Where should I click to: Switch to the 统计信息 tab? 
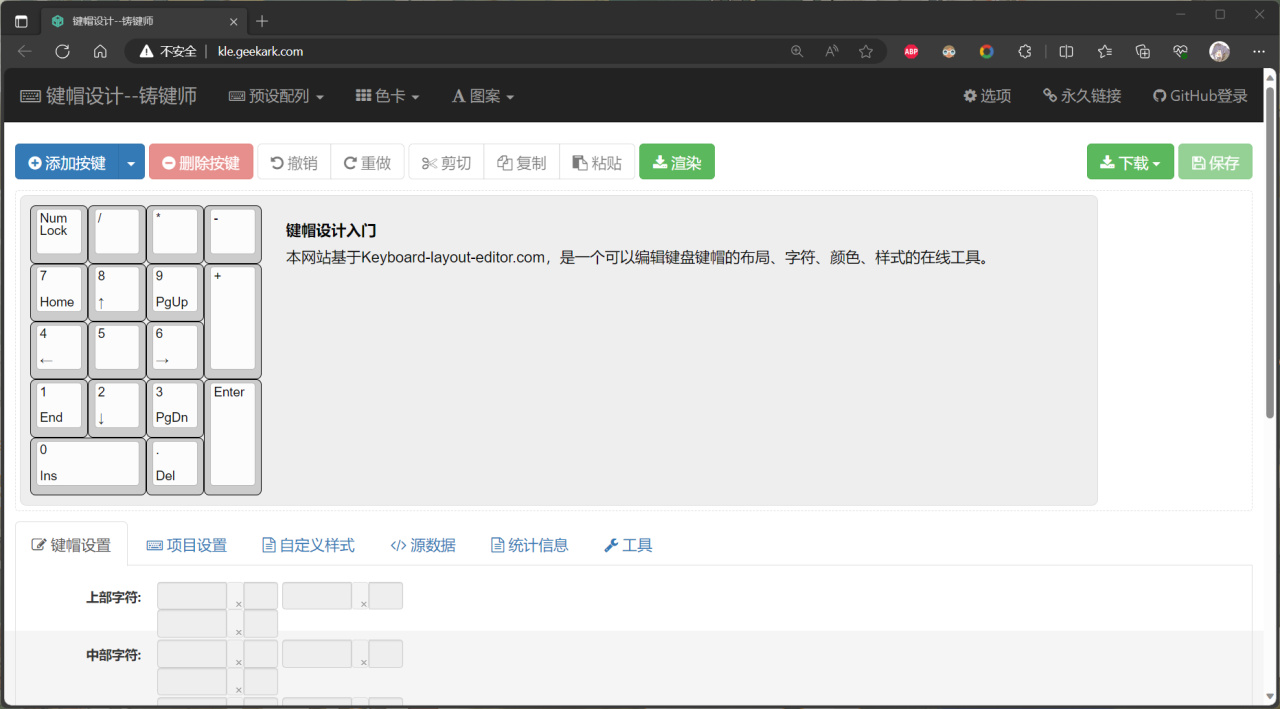click(x=530, y=545)
